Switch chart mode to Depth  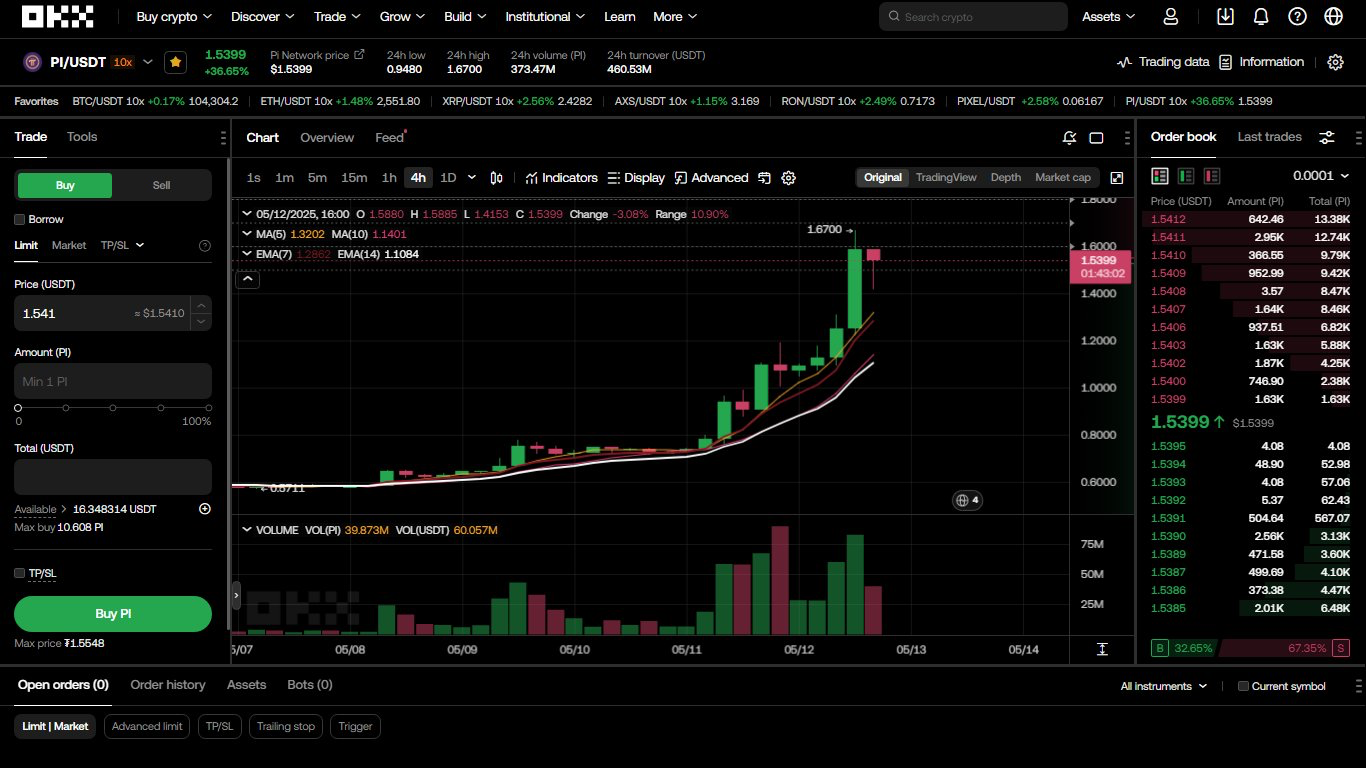click(x=1006, y=177)
